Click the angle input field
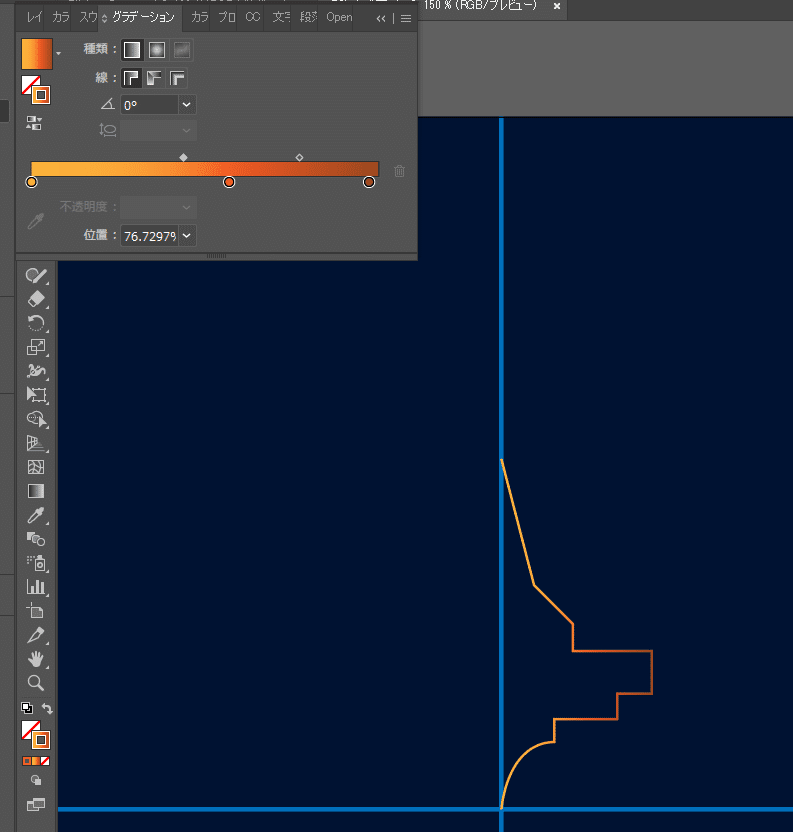 coord(149,105)
